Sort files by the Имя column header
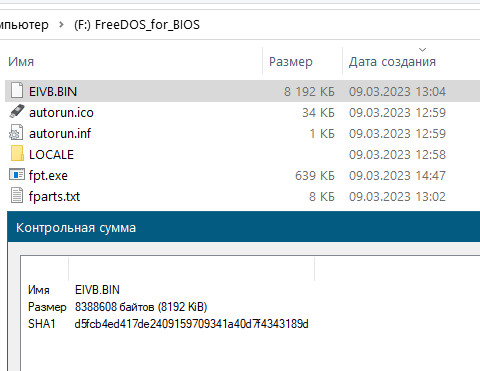The width and height of the screenshot is (480, 371). pyautogui.click(x=21, y=62)
